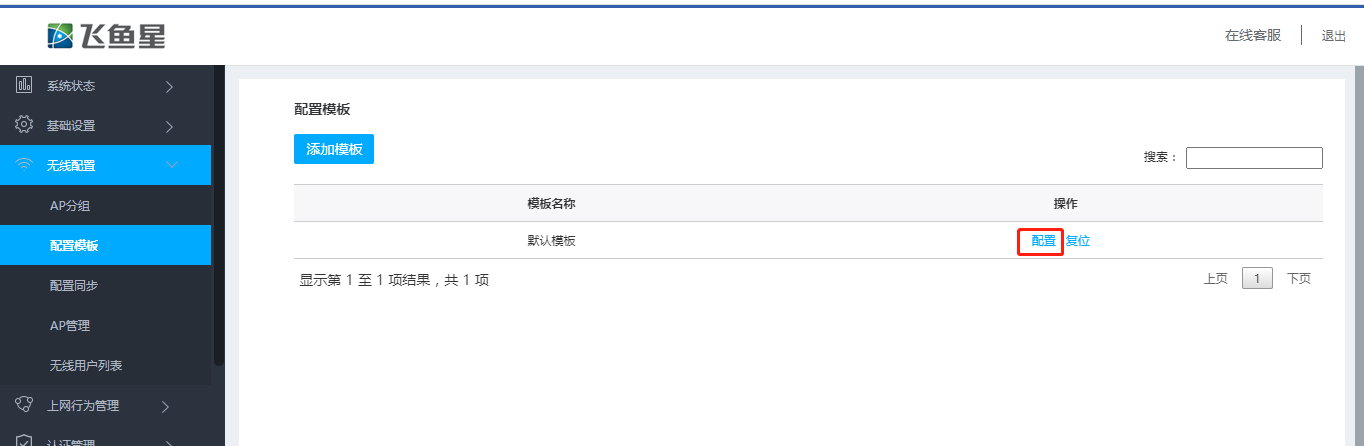
Task: Click the 下页 pagination button
Action: point(1298,279)
